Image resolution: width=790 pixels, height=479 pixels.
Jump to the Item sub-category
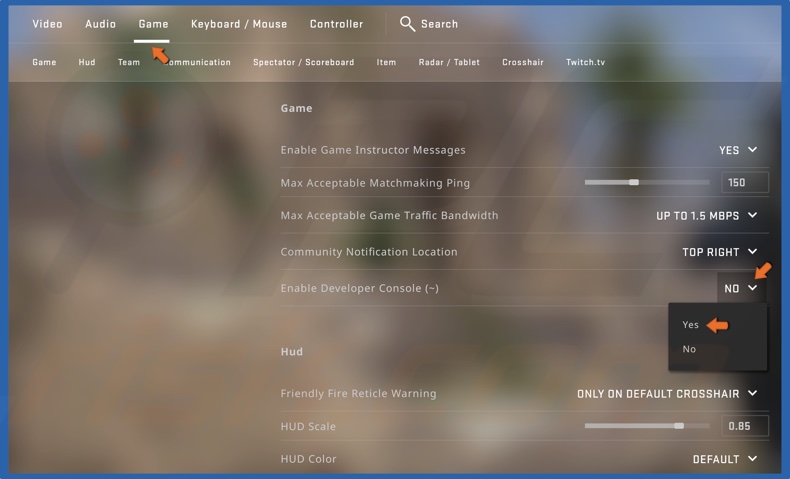pyautogui.click(x=386, y=62)
